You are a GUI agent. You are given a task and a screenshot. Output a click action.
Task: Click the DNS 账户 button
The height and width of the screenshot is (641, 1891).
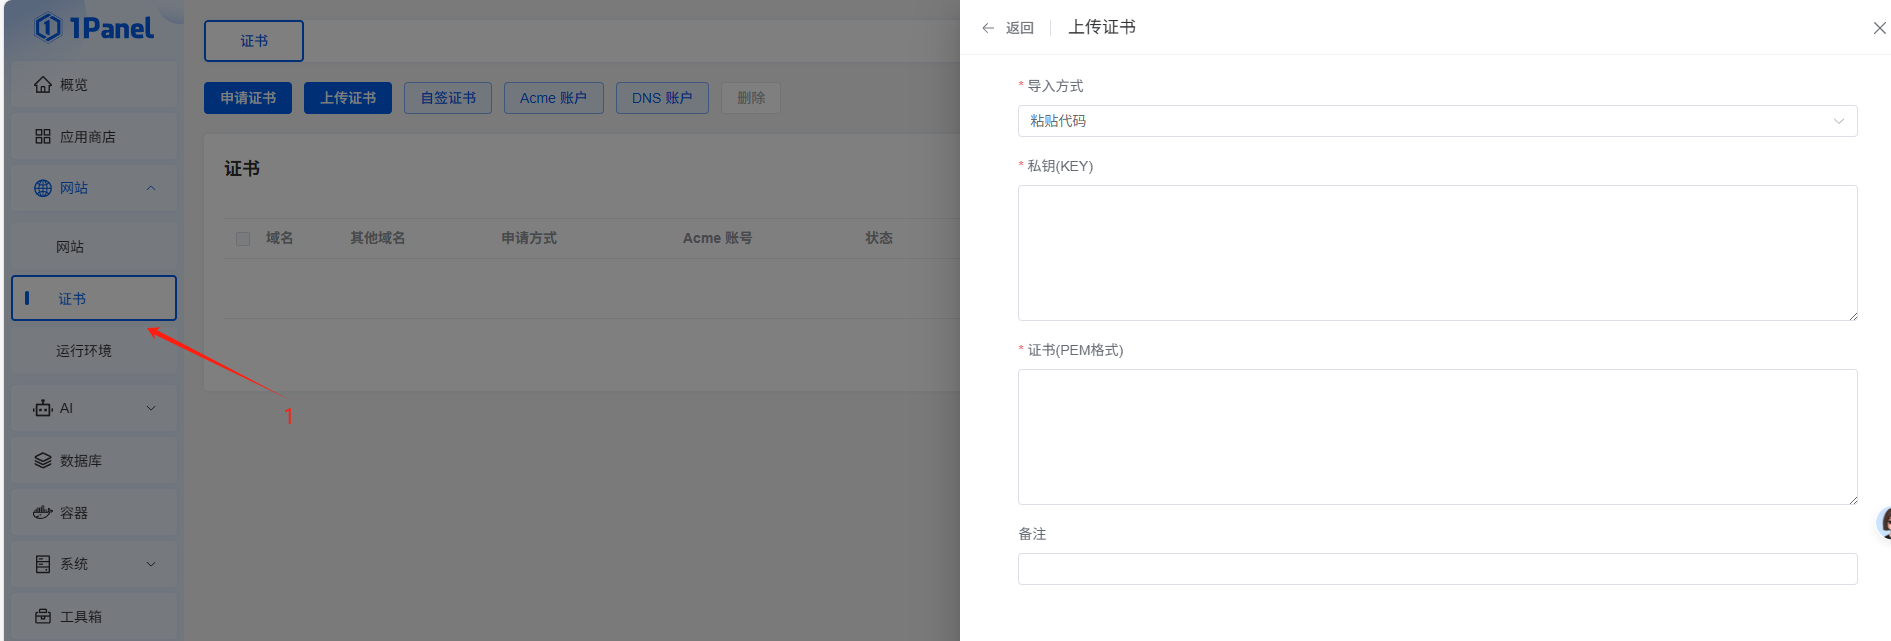(662, 98)
